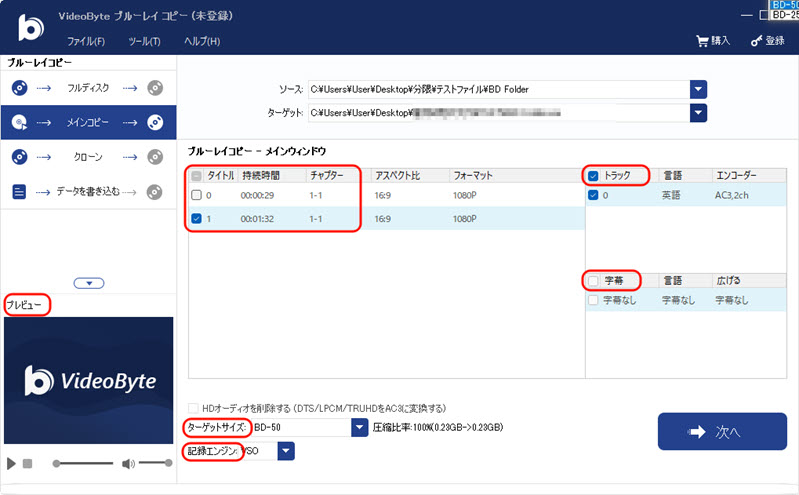Play the preview video

[11, 463]
